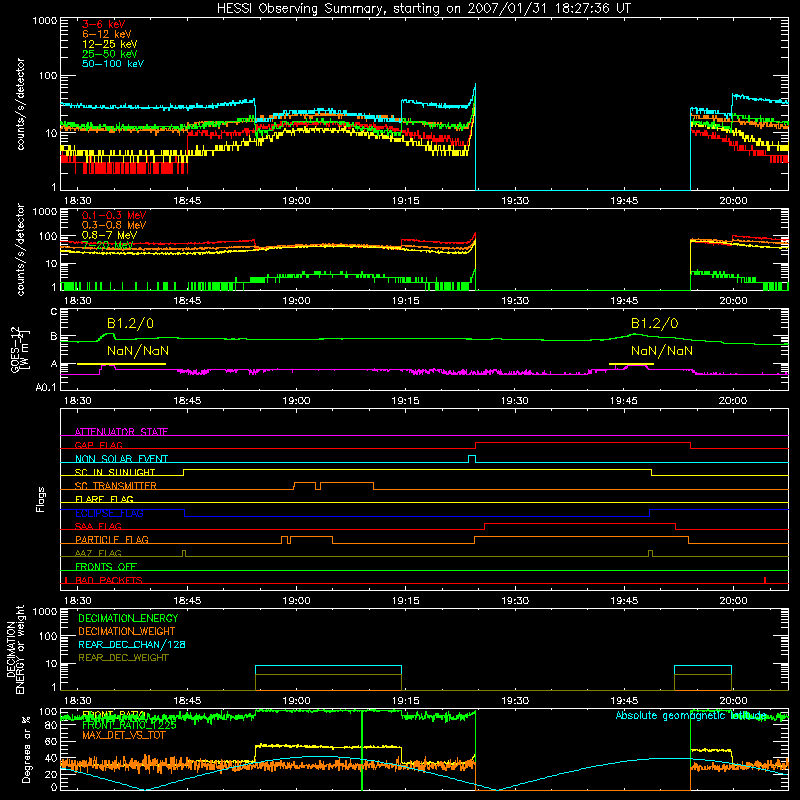Click the ATTENUATOR_STATE flag label

pos(121,432)
